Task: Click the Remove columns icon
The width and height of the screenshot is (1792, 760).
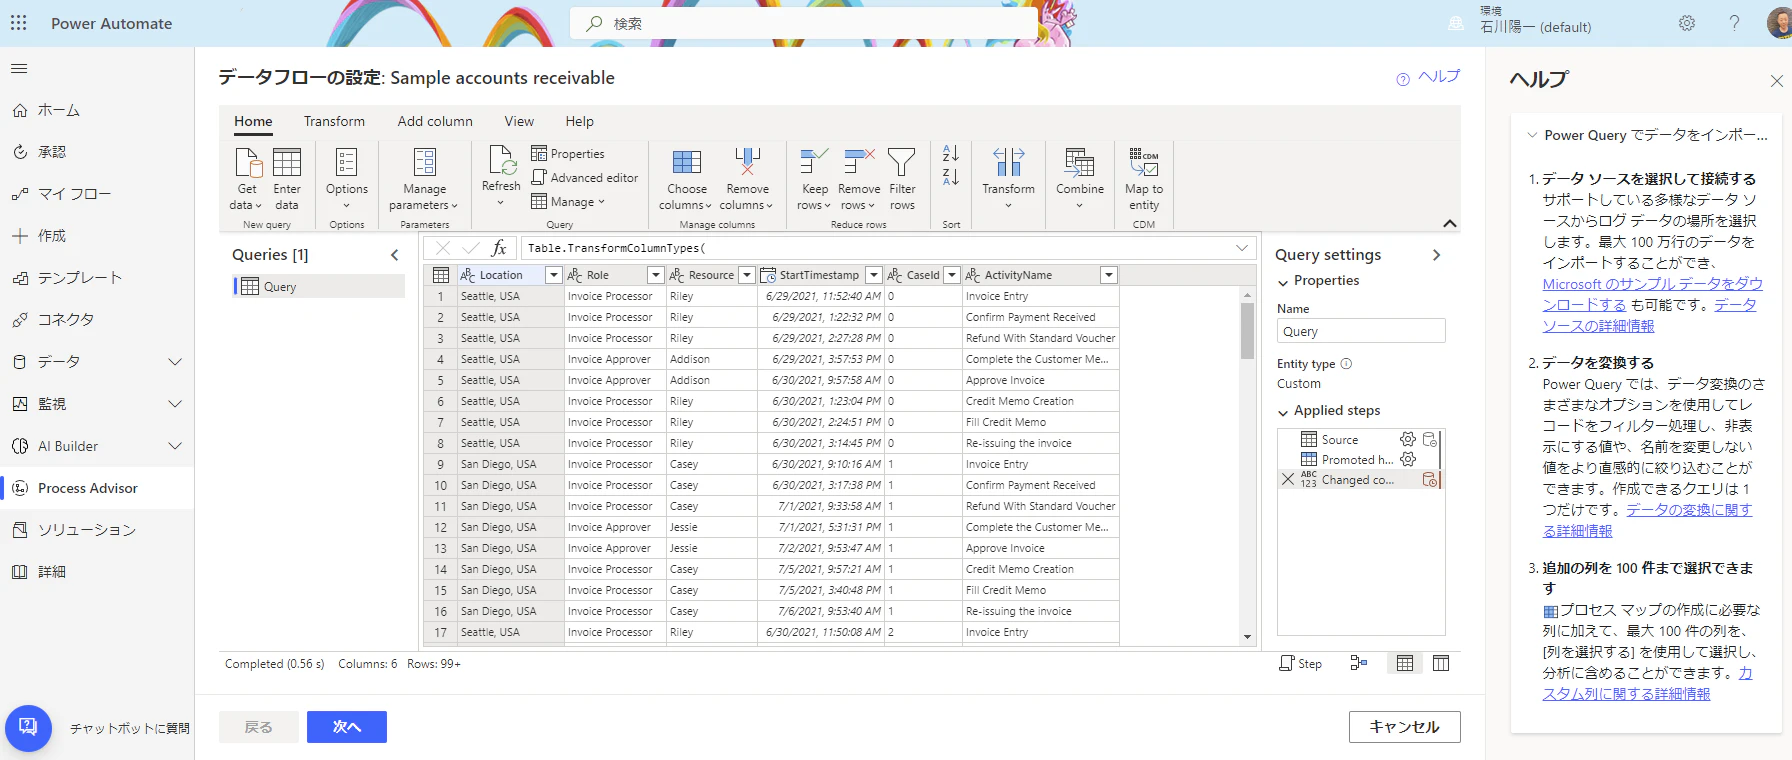Action: pos(748,162)
